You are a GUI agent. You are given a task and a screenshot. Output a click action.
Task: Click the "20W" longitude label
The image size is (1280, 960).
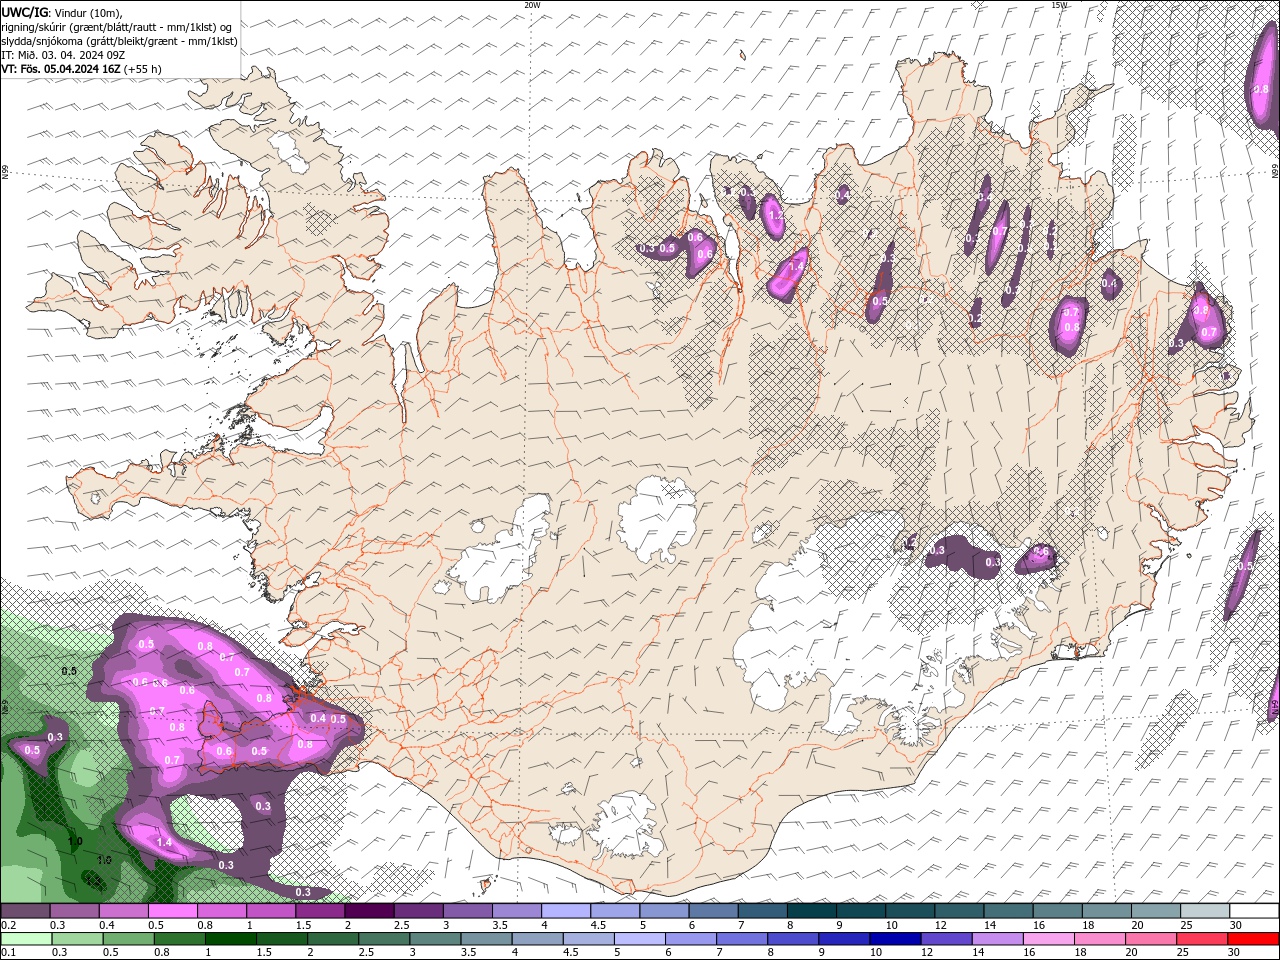(532, 5)
